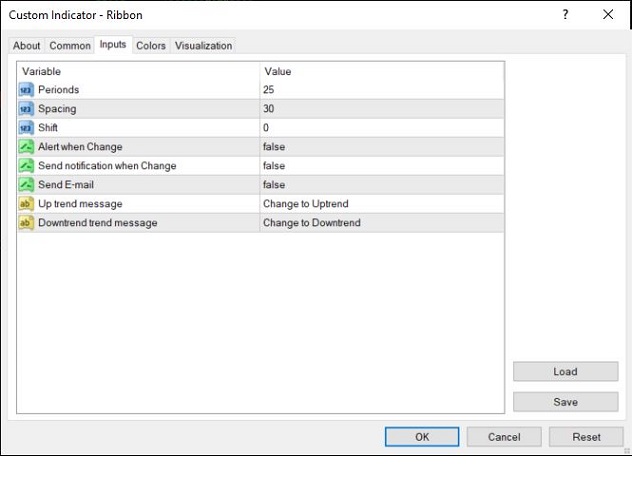
Task: Open the help question mark in title bar
Action: 565,15
